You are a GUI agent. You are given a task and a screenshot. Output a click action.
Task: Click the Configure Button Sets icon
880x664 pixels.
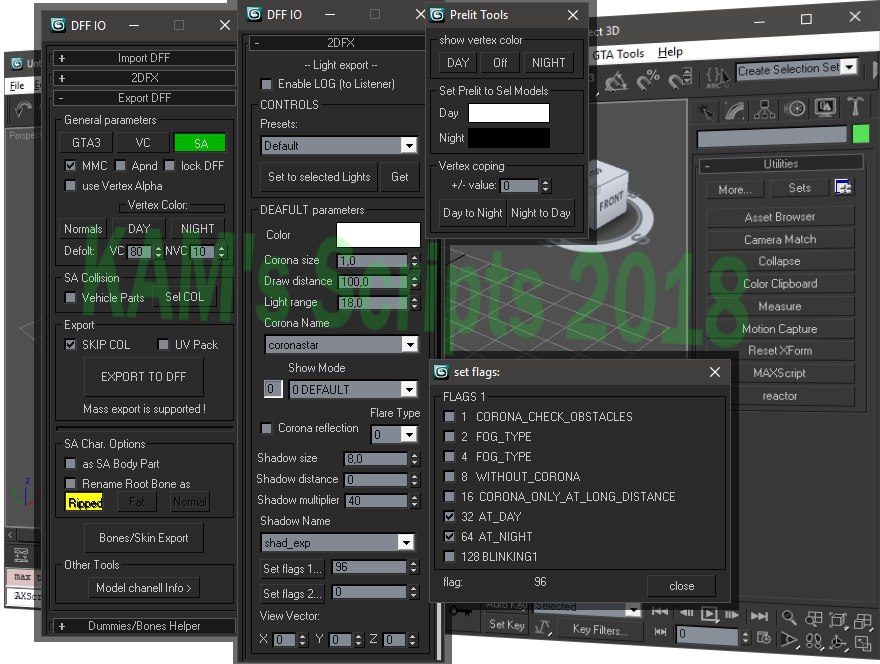[843, 188]
